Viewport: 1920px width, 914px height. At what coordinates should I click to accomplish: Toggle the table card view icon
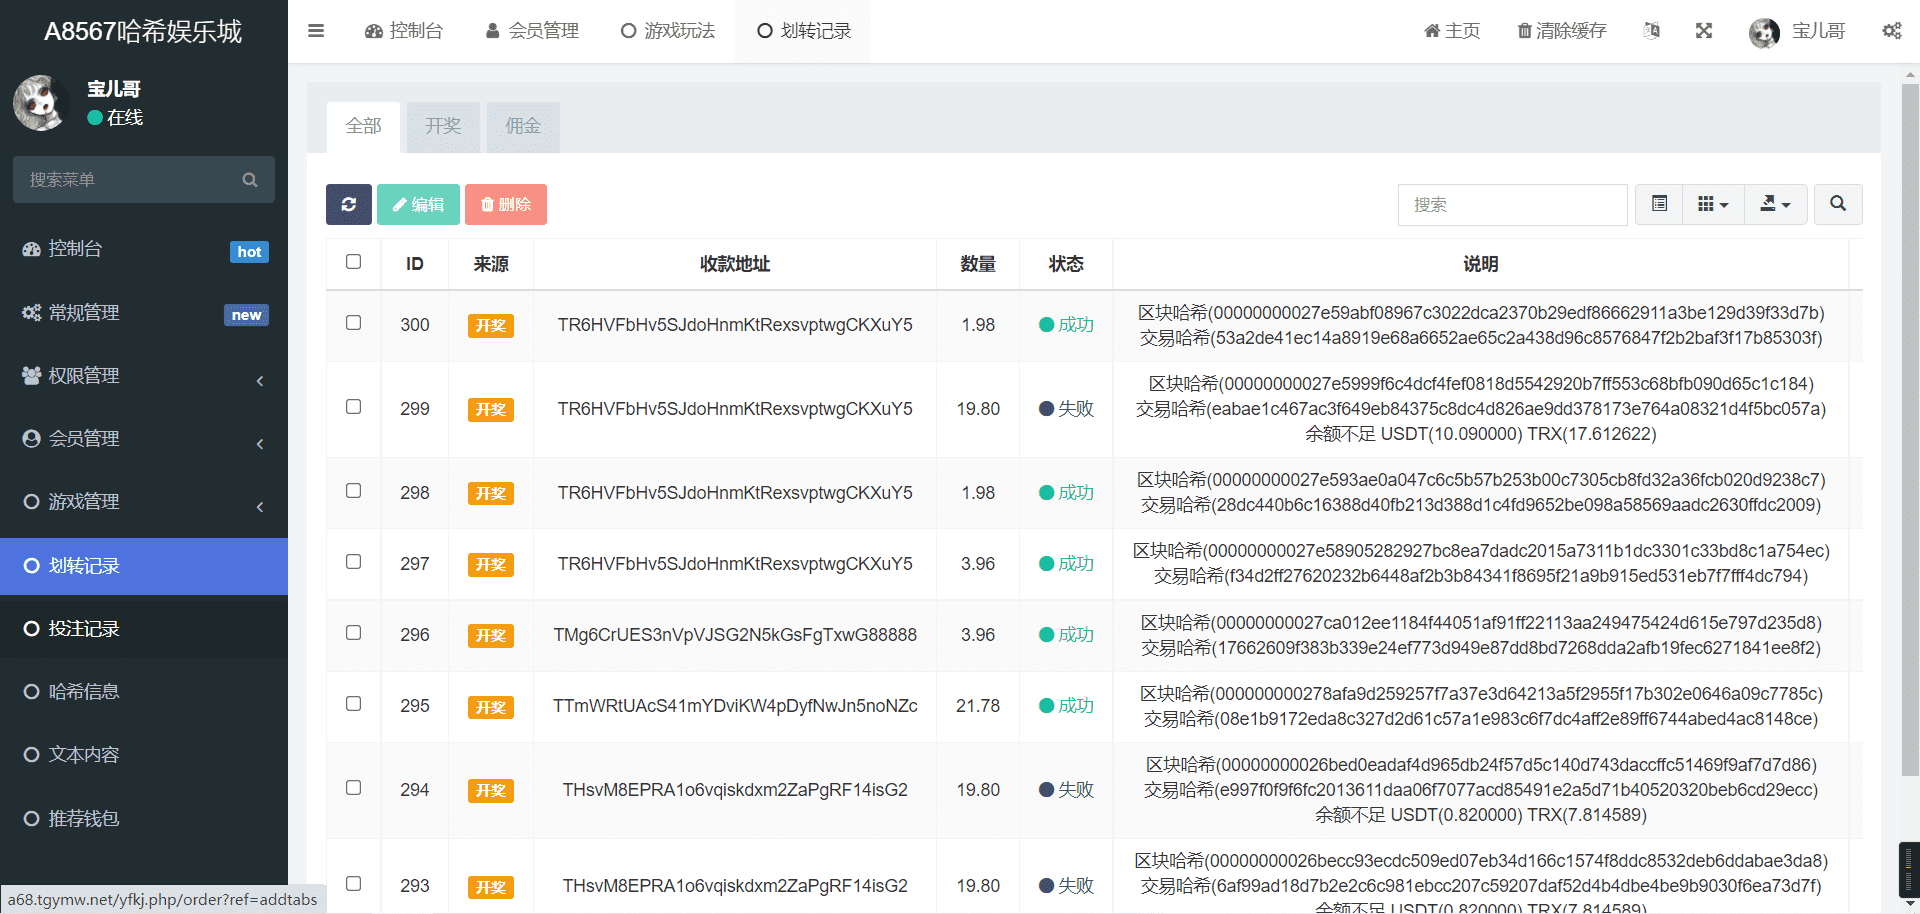point(1659,204)
